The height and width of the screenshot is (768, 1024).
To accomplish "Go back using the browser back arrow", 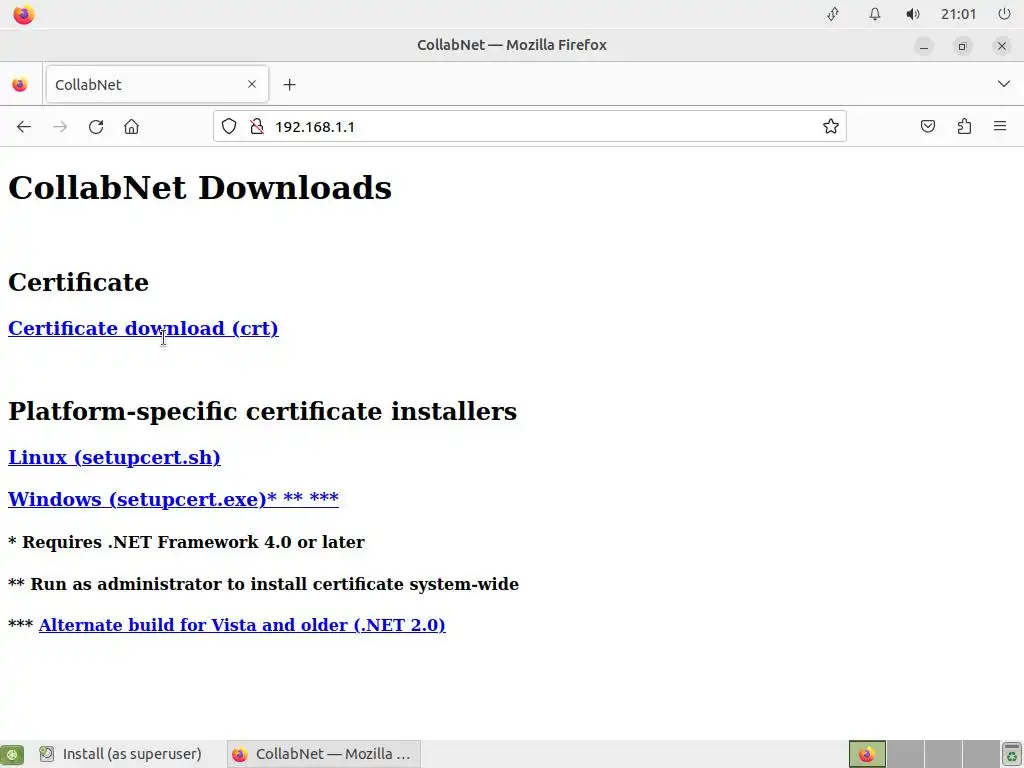I will coord(24,127).
